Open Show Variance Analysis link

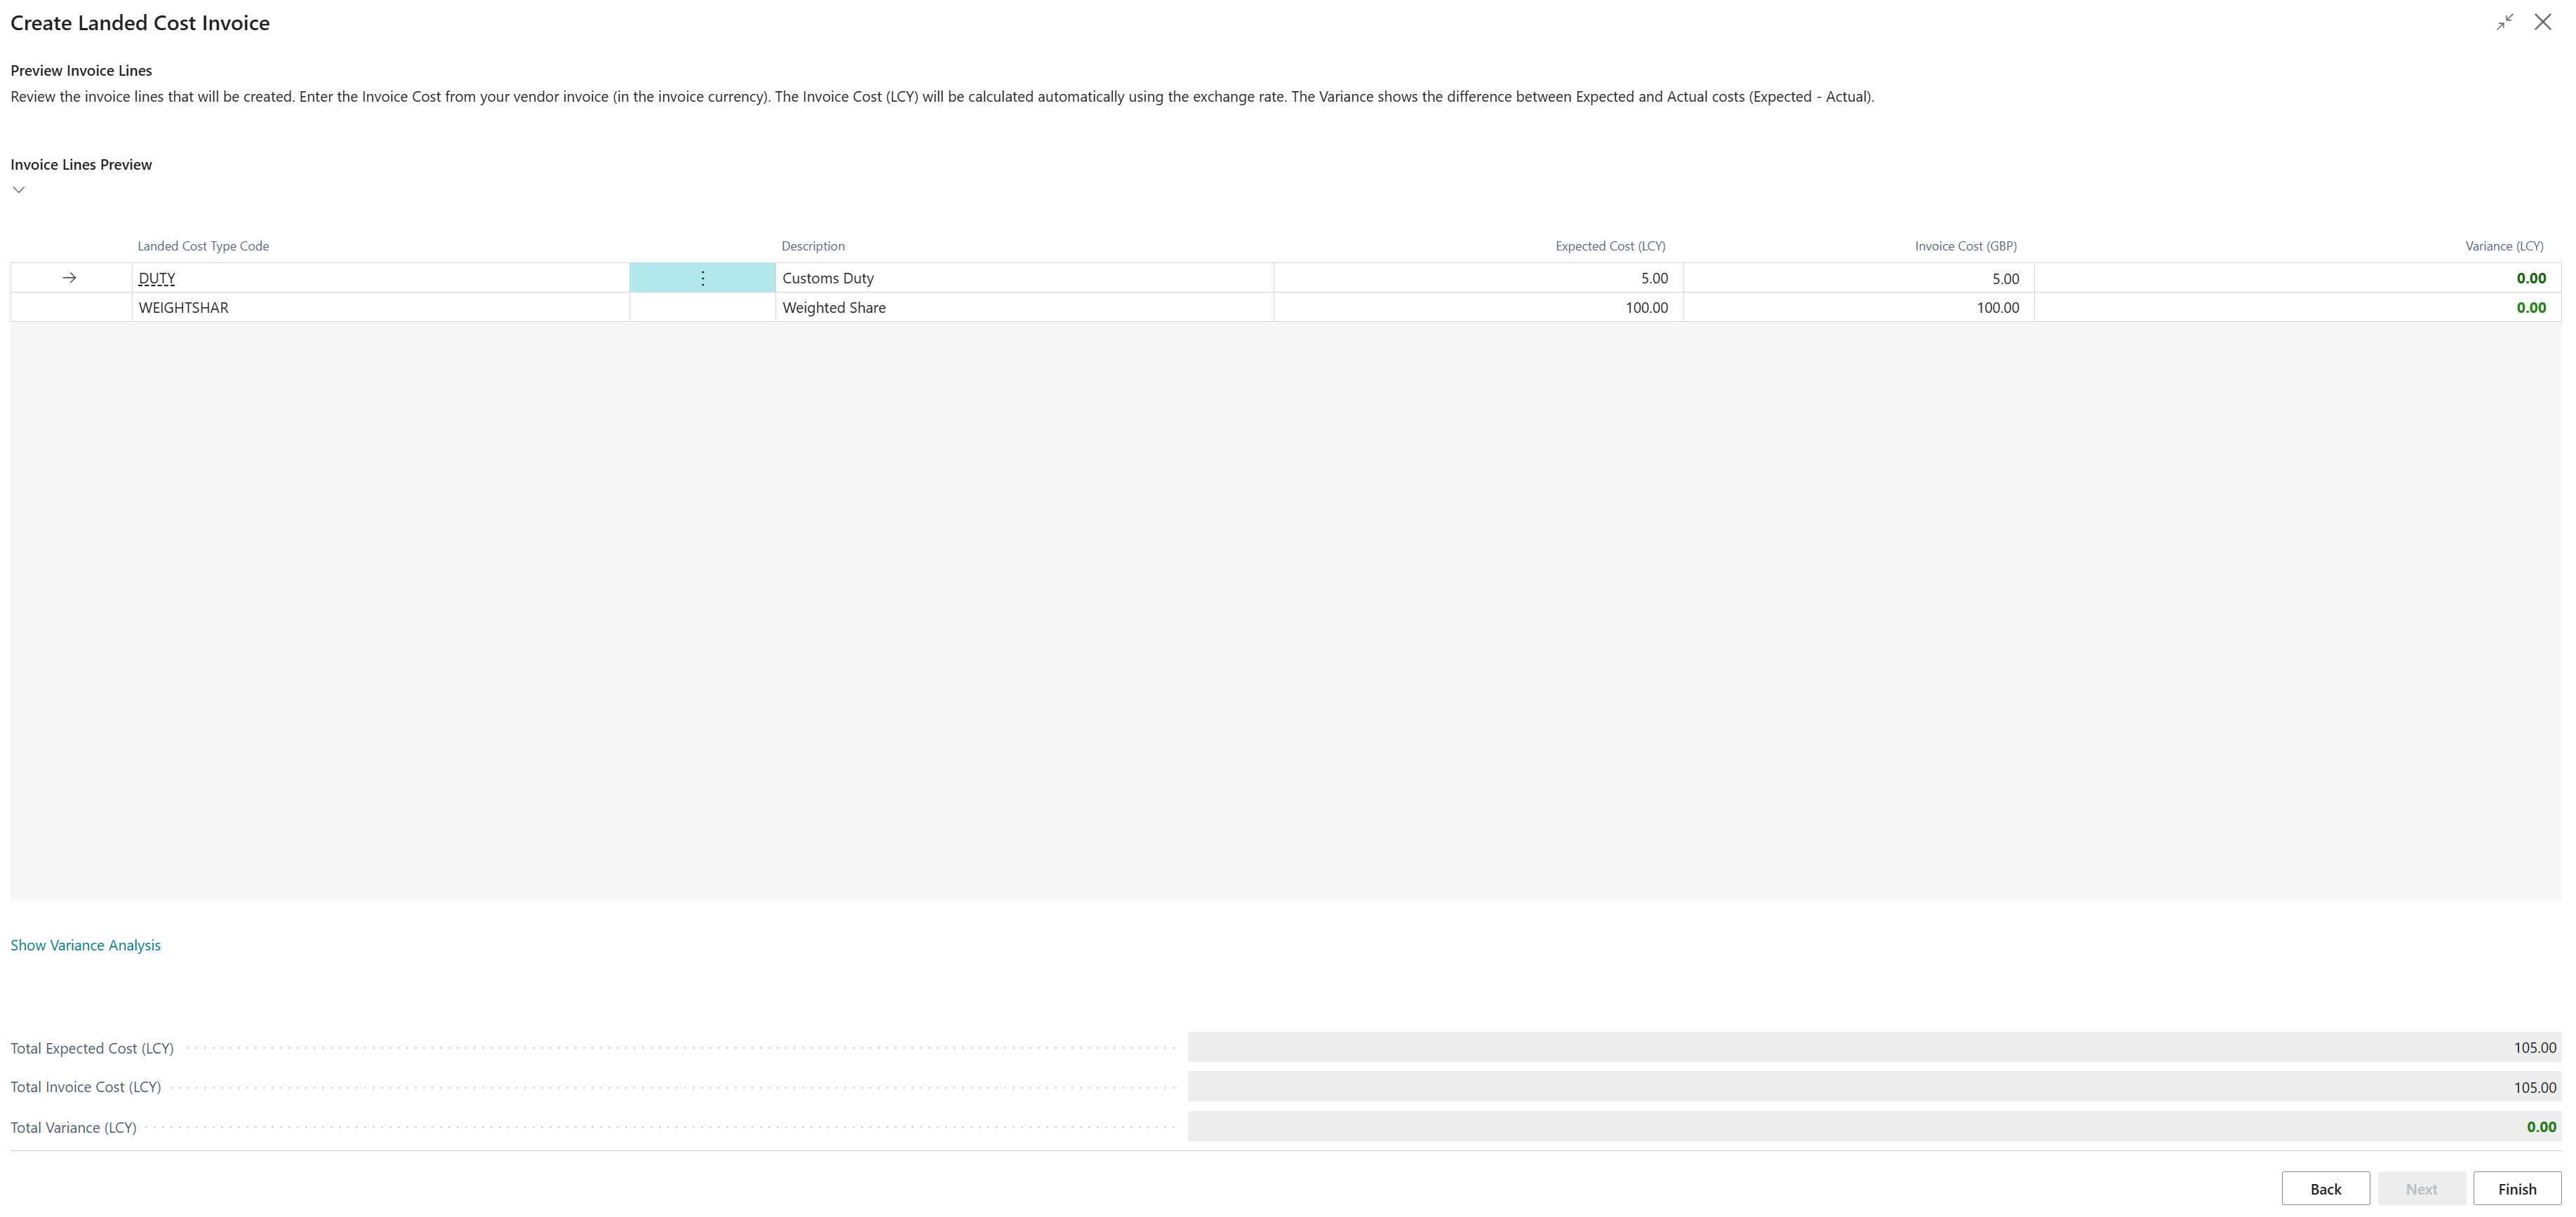point(85,945)
